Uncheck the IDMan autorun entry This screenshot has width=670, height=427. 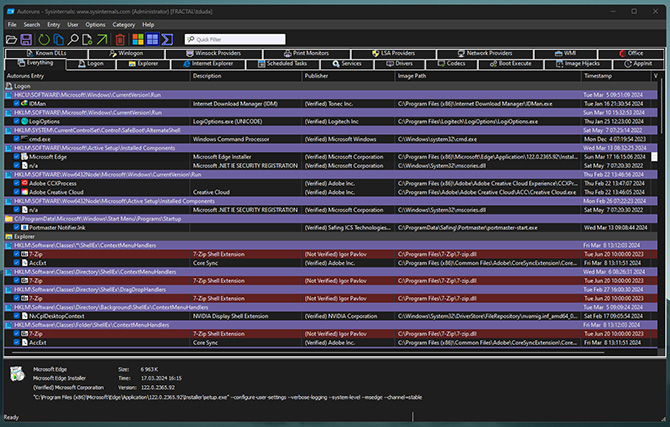click(x=16, y=103)
